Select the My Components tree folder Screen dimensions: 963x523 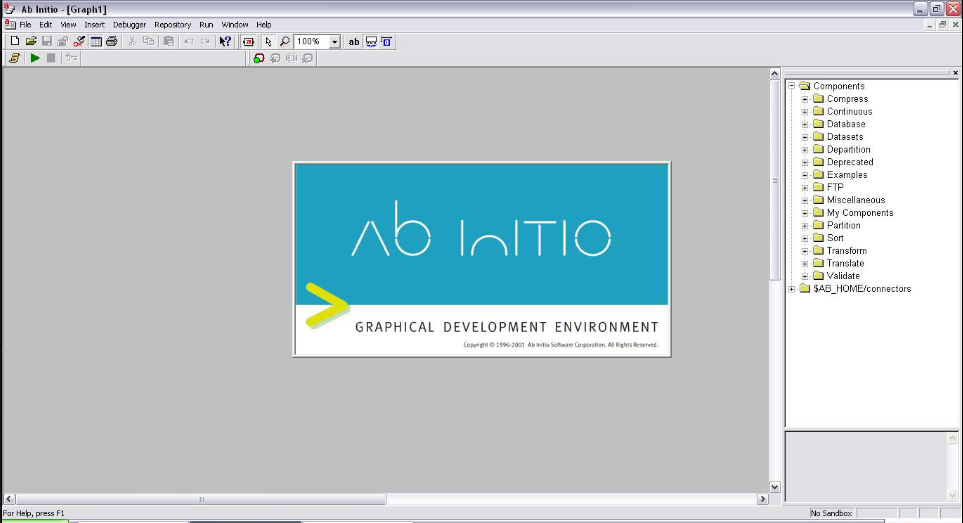(x=860, y=213)
